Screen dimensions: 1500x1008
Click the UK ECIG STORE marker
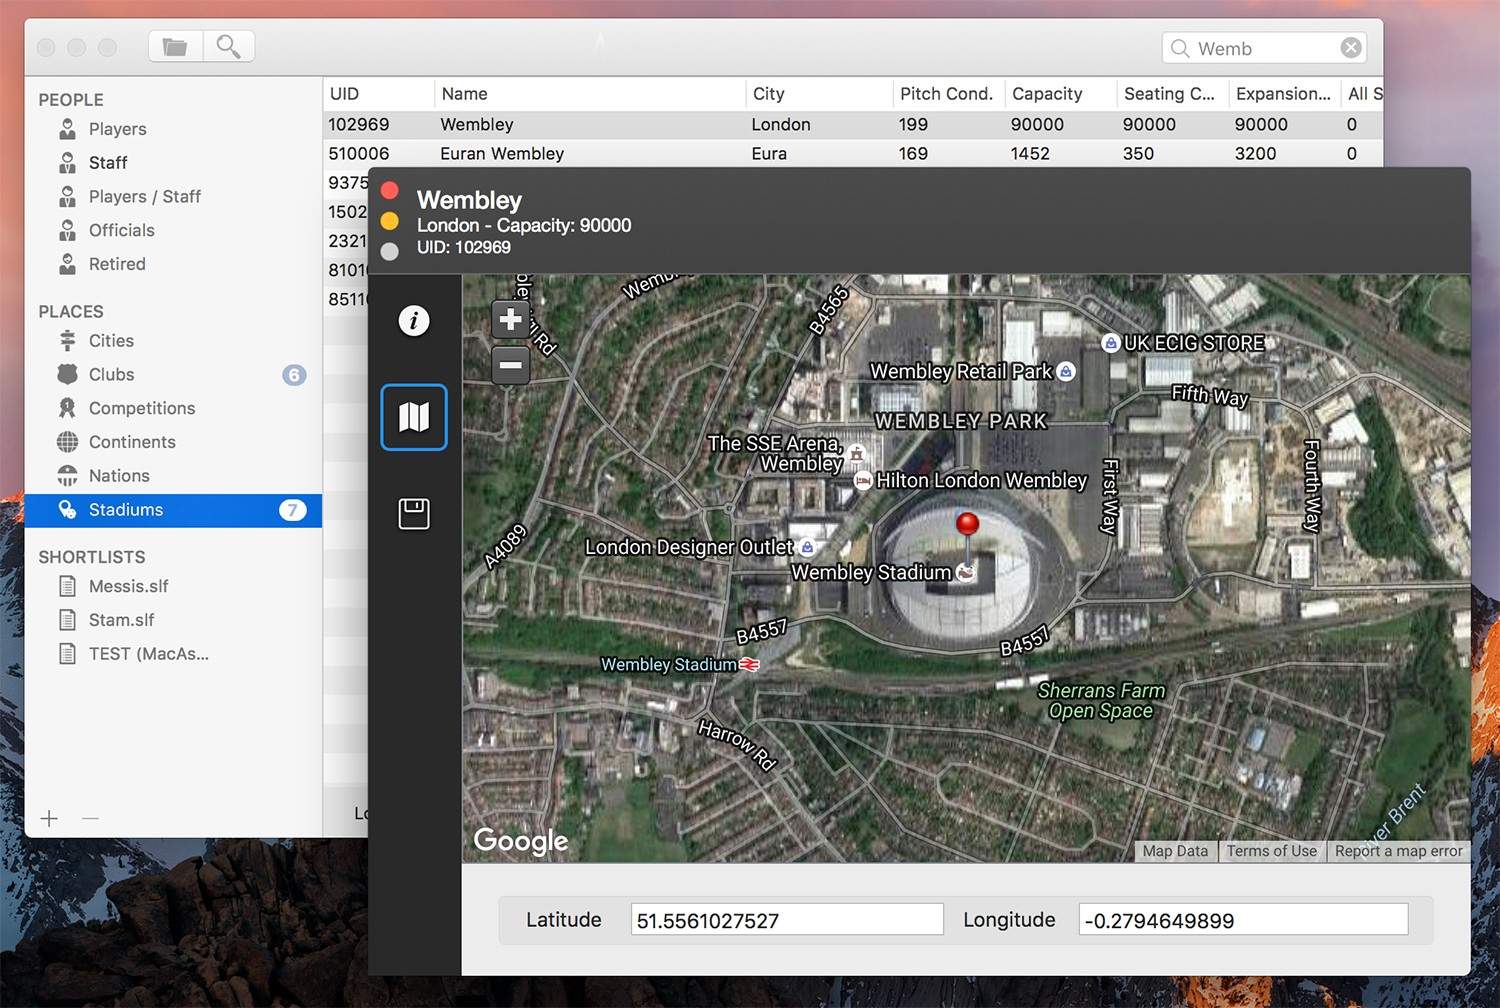coord(1110,343)
